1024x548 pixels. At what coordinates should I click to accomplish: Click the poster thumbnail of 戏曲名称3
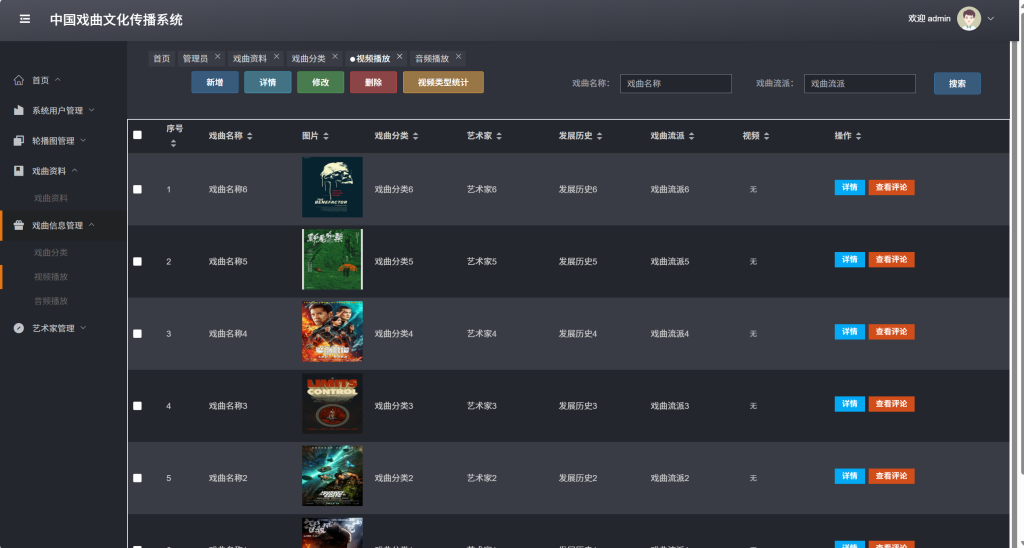332,404
